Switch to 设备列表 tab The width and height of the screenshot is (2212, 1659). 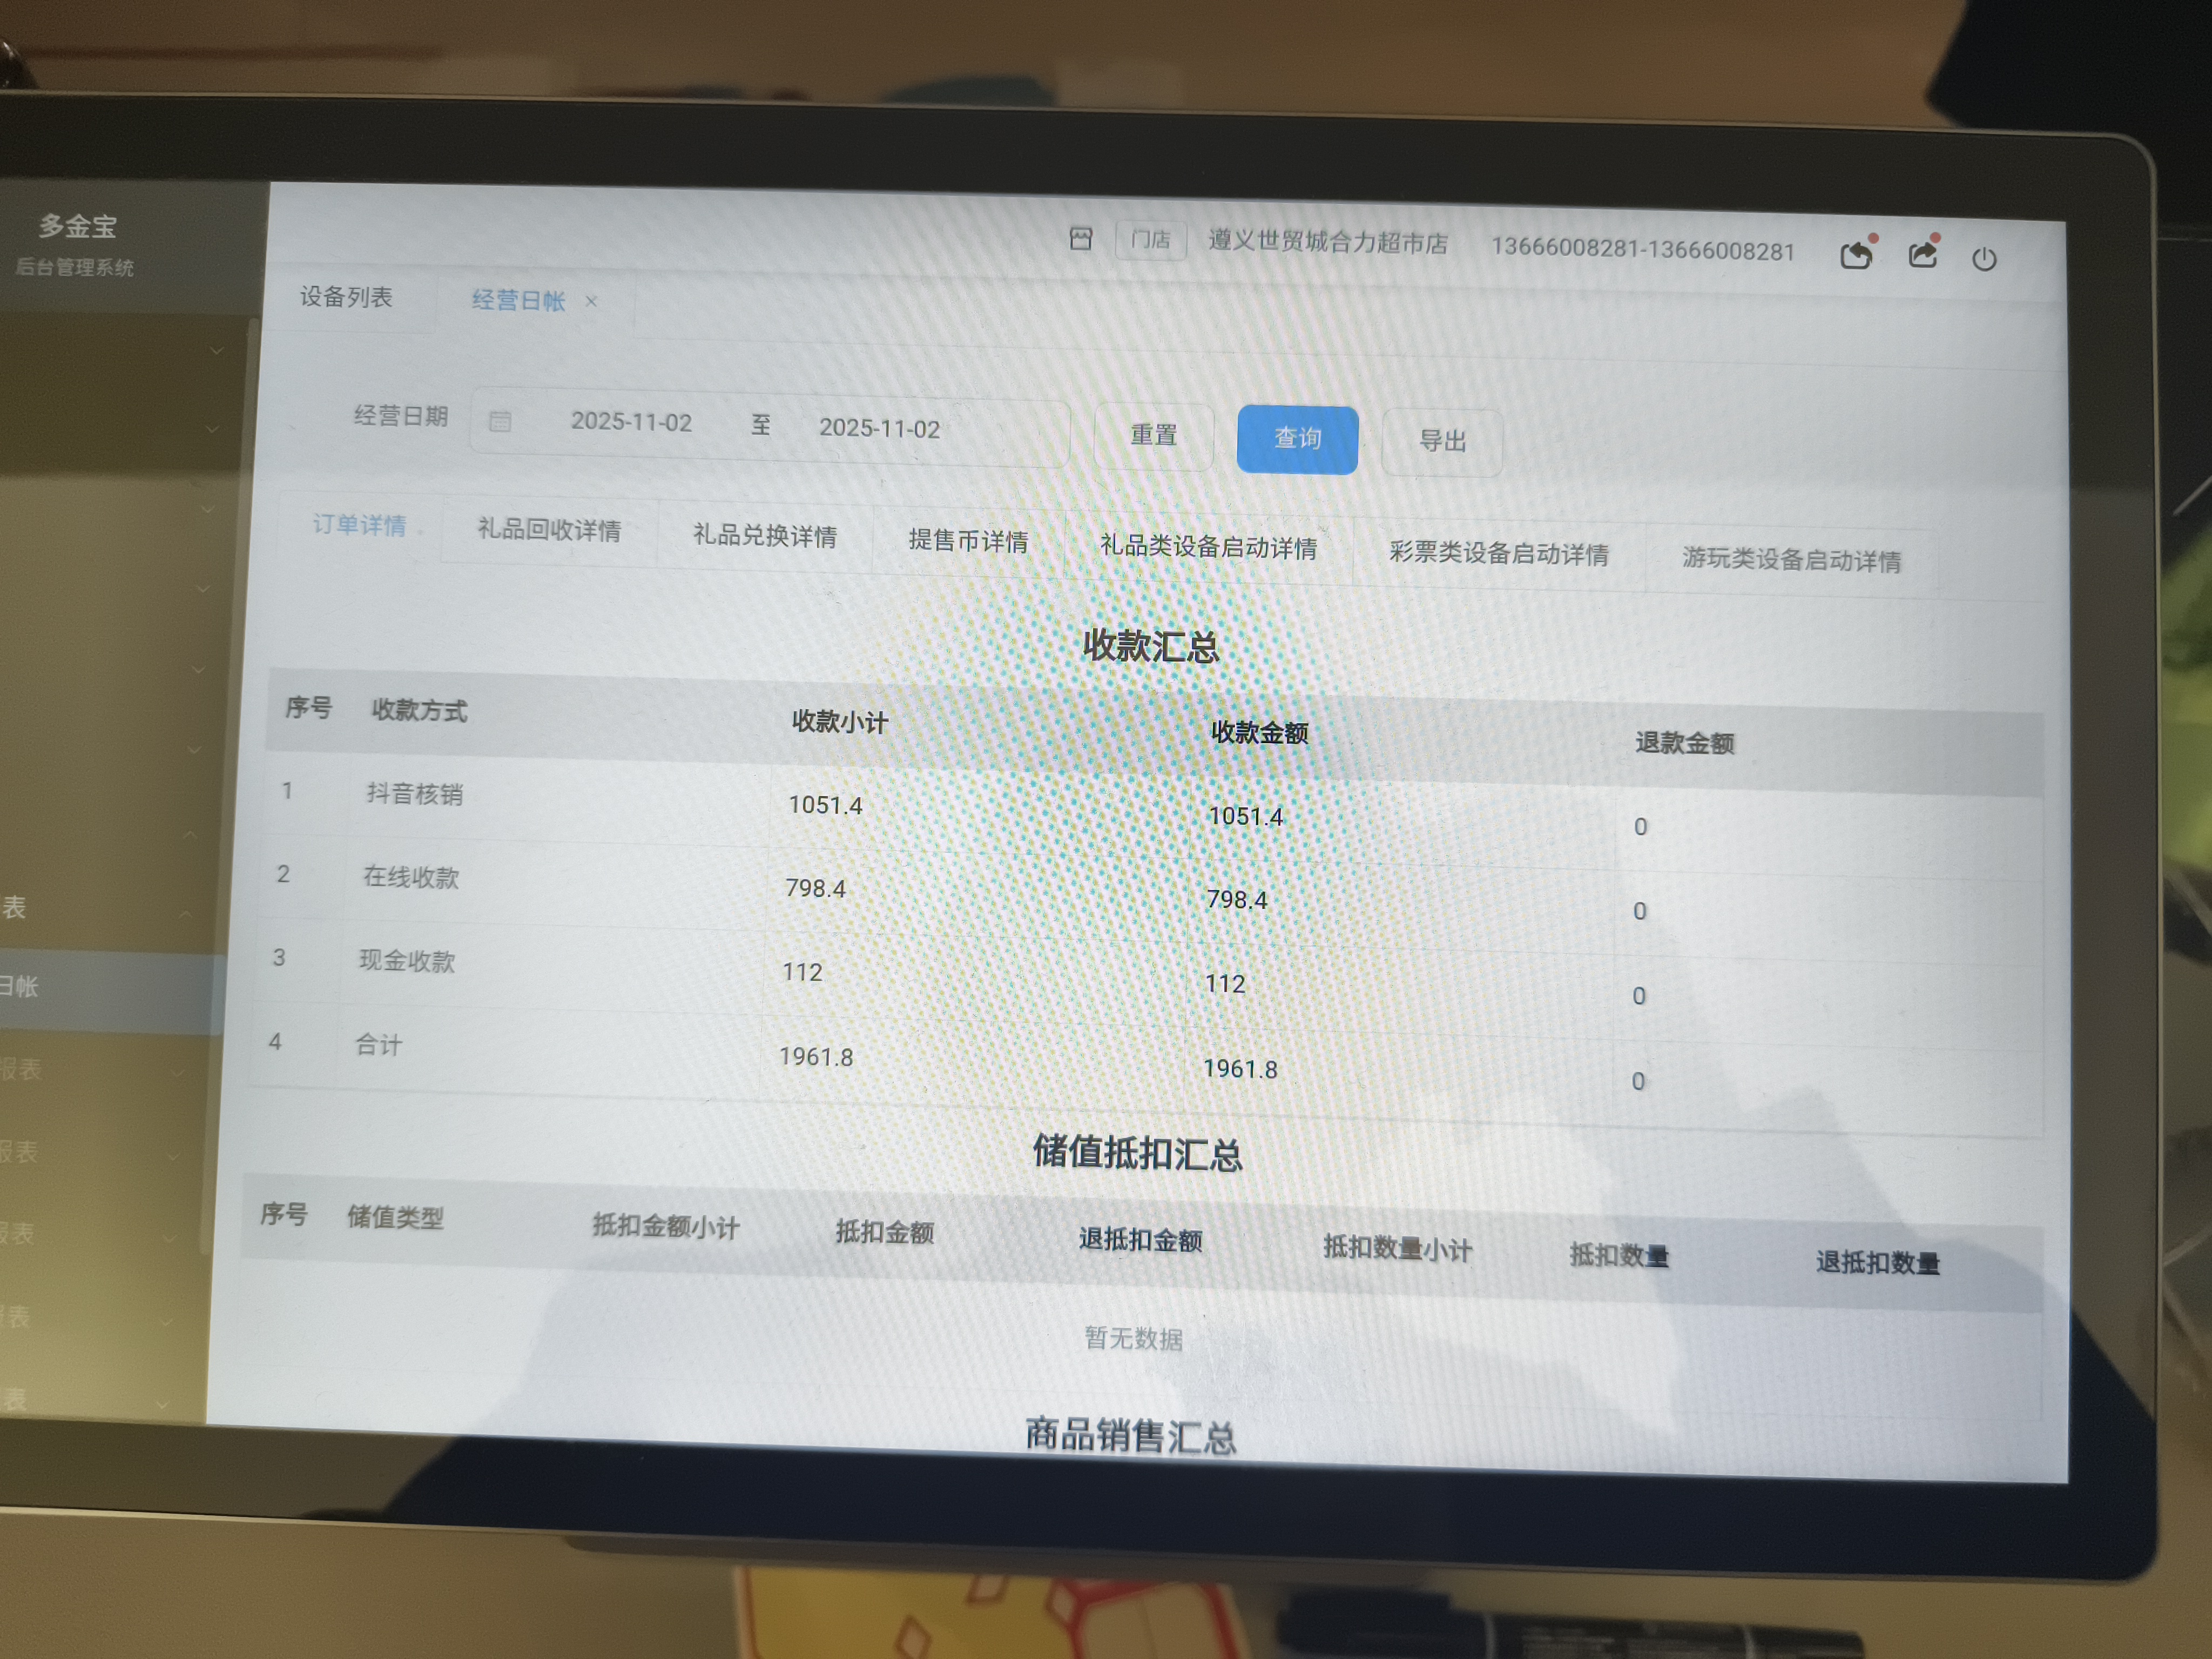(346, 296)
